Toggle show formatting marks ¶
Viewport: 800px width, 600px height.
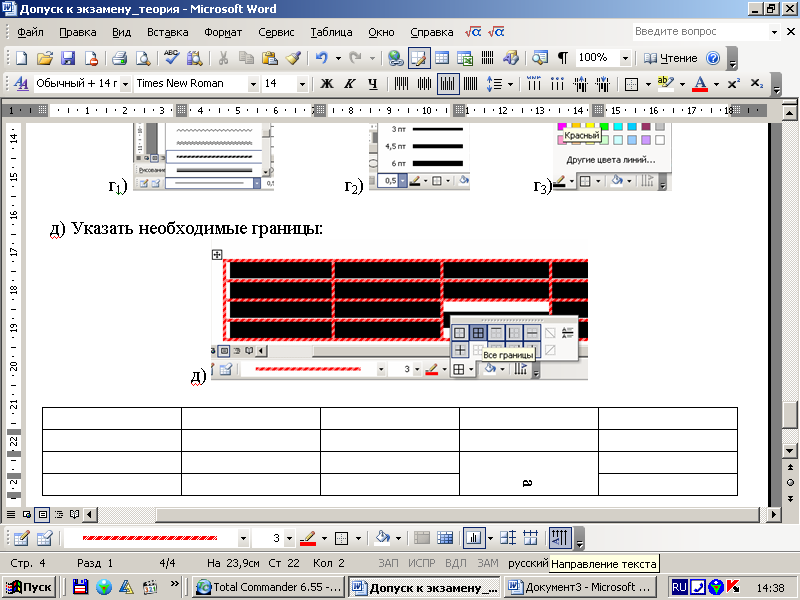pos(563,58)
